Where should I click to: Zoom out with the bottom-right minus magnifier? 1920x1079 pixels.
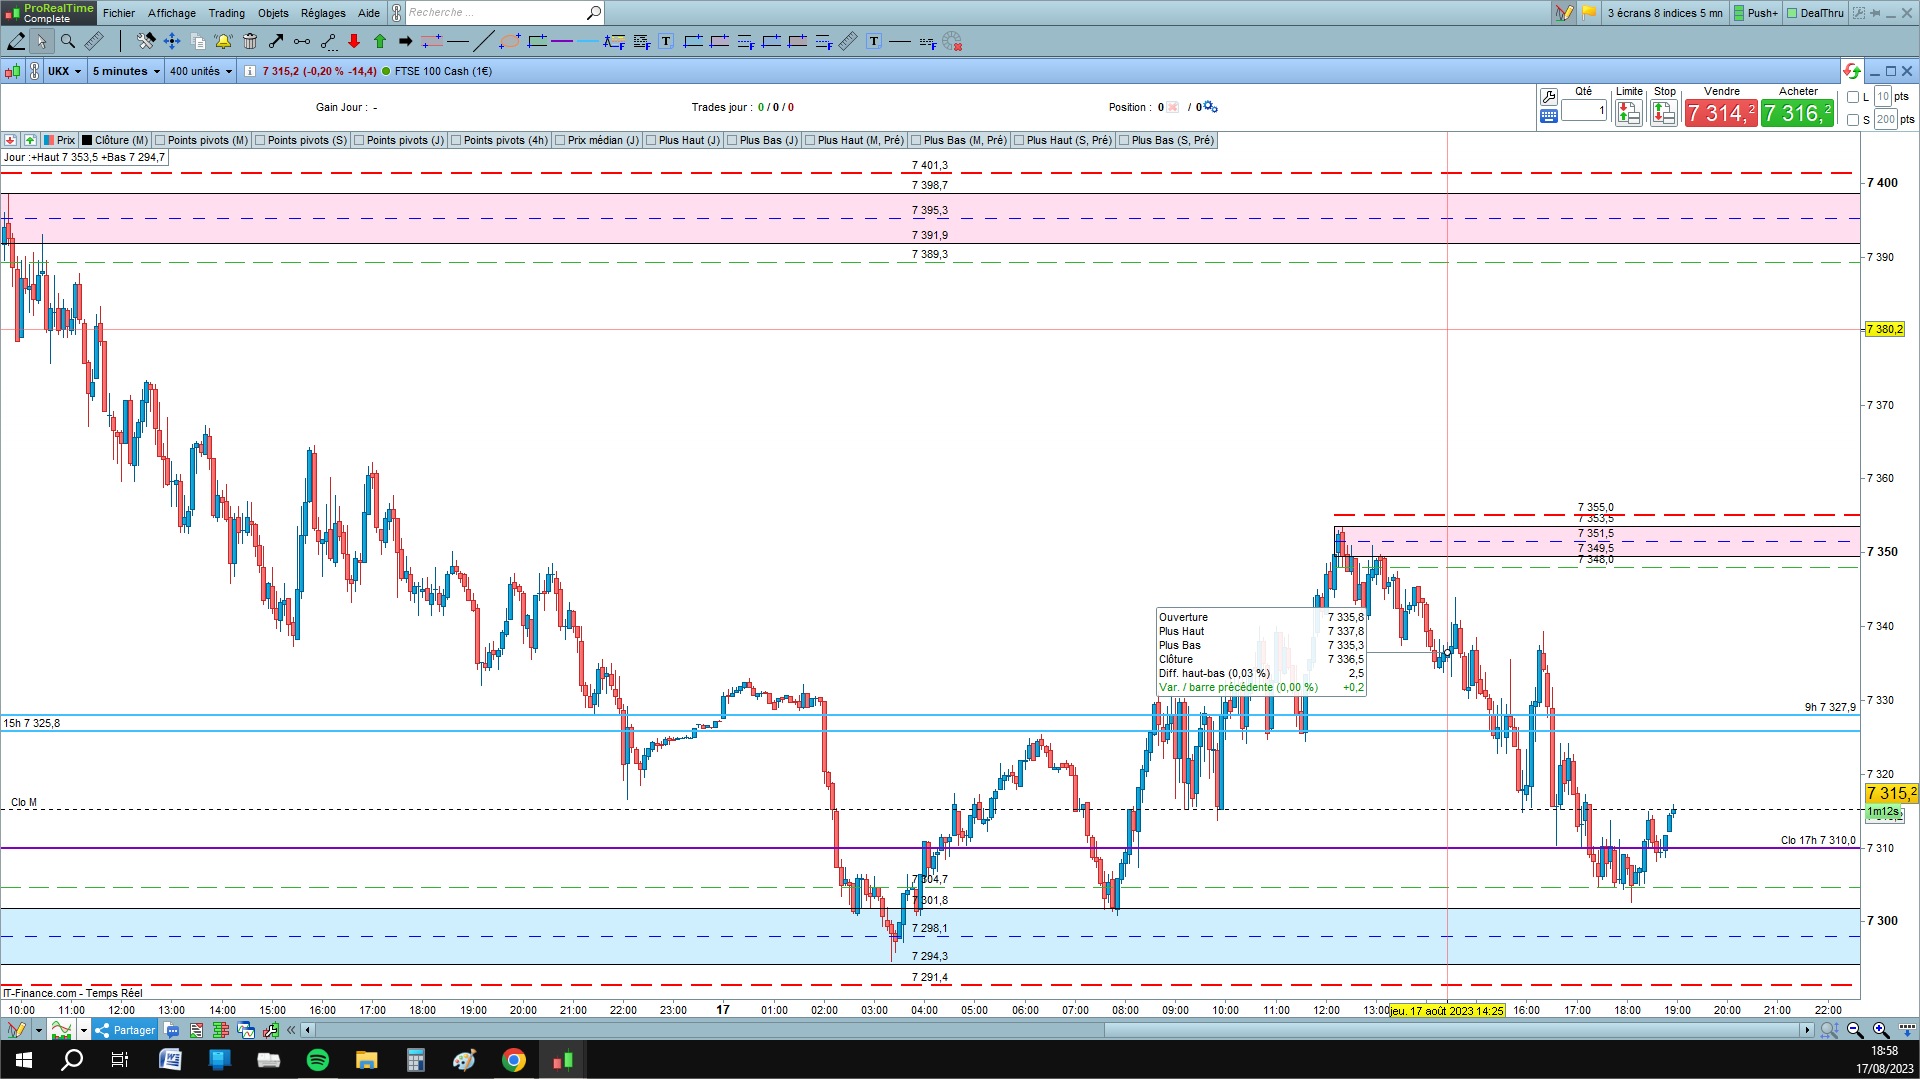1854,1030
